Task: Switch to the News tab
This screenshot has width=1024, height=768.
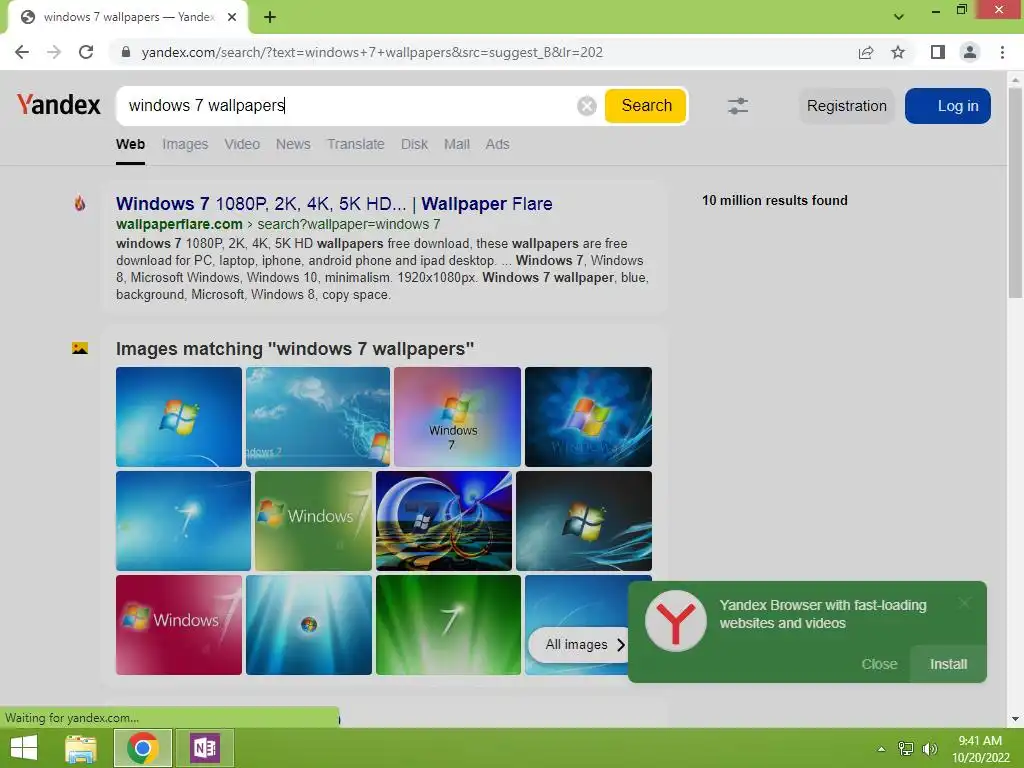Action: click(x=293, y=144)
